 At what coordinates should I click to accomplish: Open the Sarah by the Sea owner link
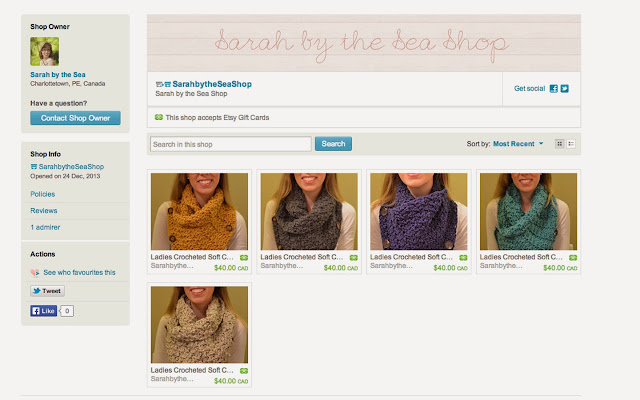click(x=58, y=75)
